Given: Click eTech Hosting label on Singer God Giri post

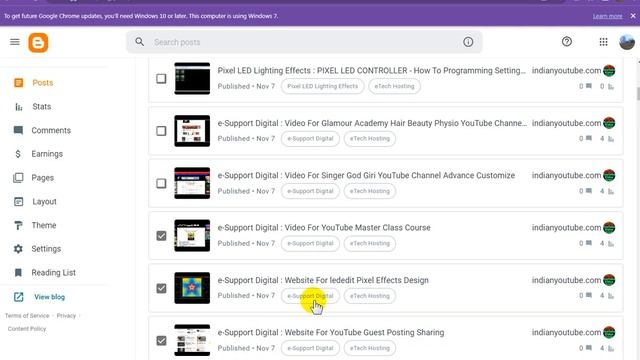Looking at the screenshot, I should (x=370, y=191).
